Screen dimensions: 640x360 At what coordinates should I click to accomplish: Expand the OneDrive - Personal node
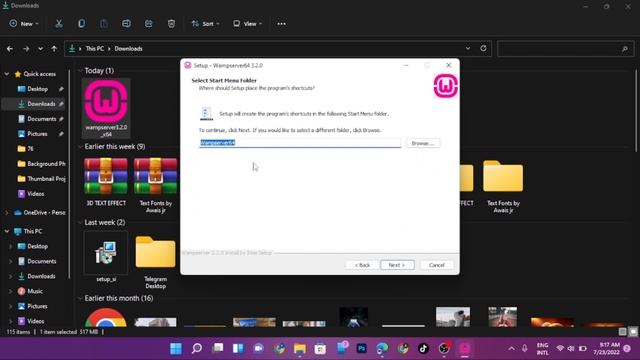pyautogui.click(x=7, y=213)
